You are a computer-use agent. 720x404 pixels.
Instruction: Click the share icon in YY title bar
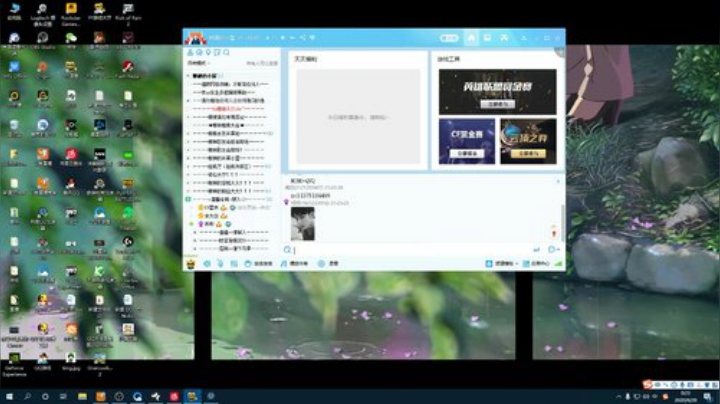click(x=303, y=38)
